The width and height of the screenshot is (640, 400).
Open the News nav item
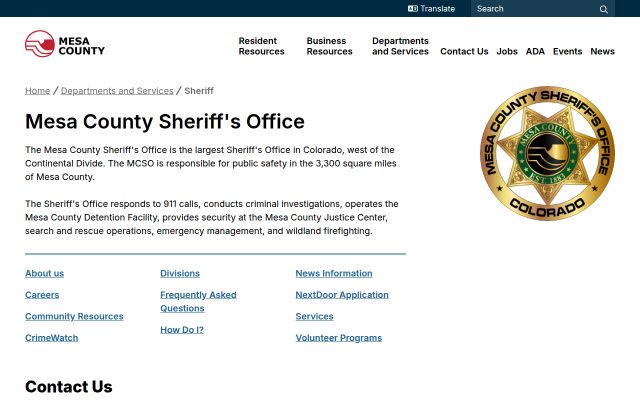[602, 51]
